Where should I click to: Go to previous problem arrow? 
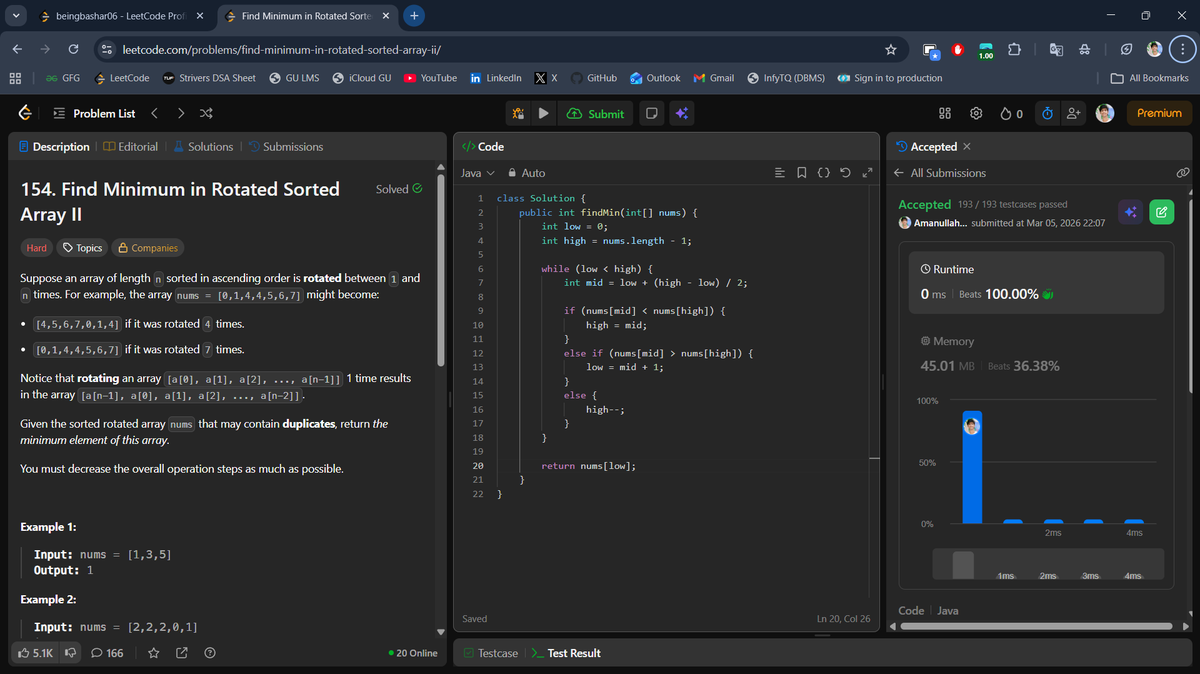tap(156, 114)
